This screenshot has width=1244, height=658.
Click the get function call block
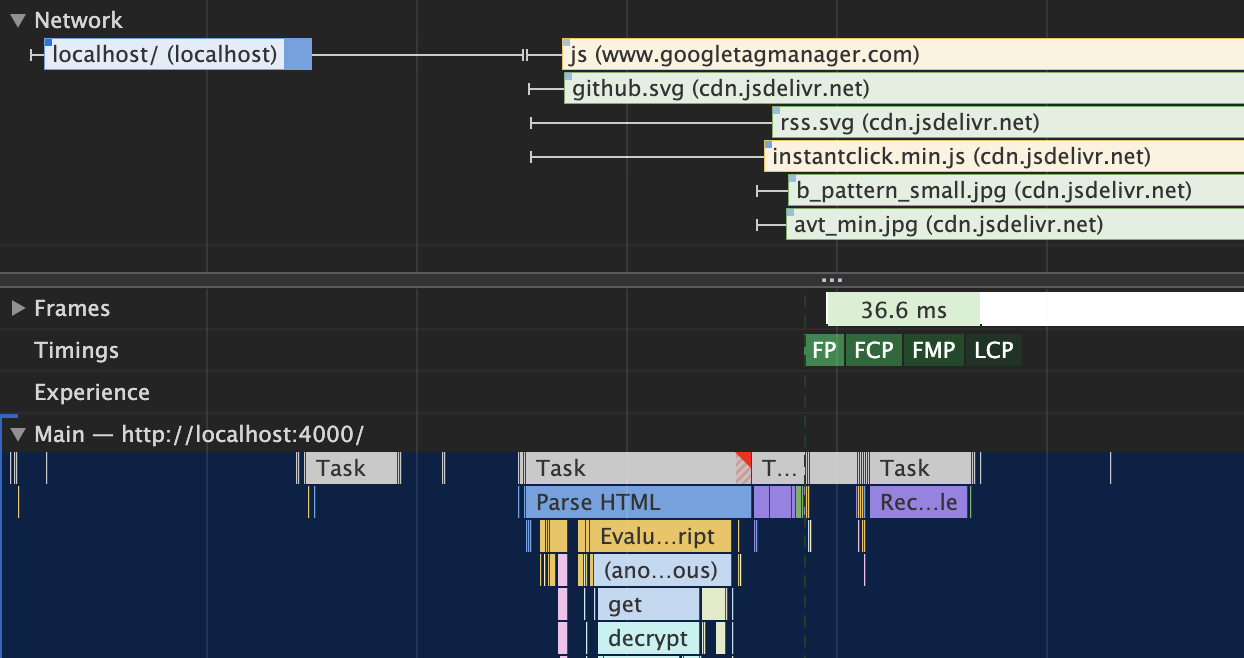coord(647,605)
